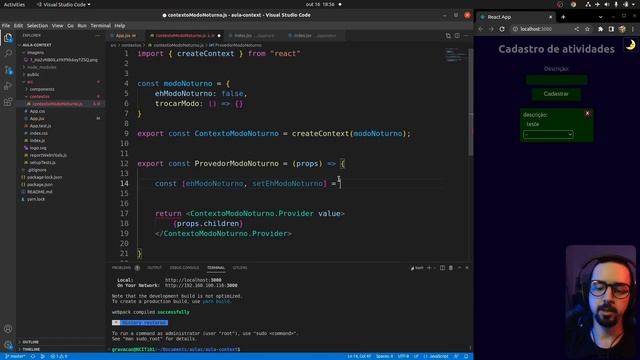The width and height of the screenshot is (640, 360).
Task: Open a new Chrome tab
Action: (563, 17)
